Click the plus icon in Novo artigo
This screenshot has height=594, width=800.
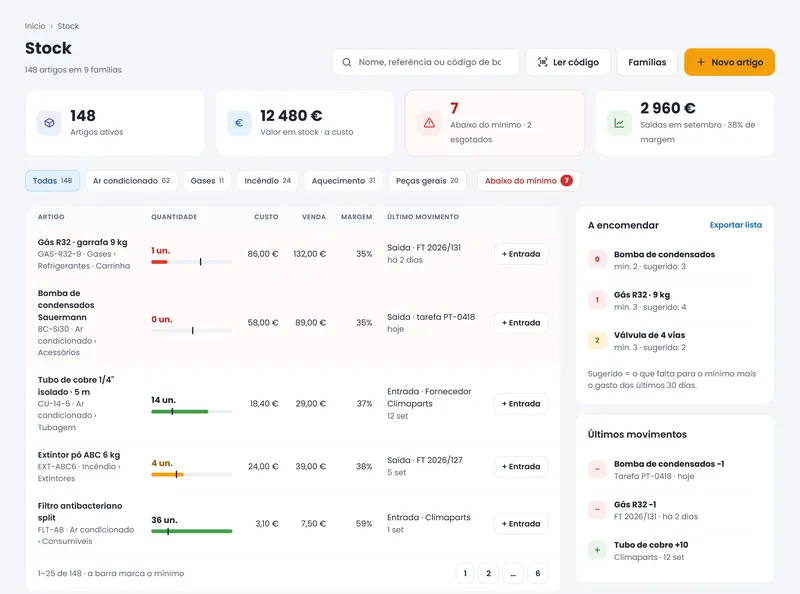[701, 62]
